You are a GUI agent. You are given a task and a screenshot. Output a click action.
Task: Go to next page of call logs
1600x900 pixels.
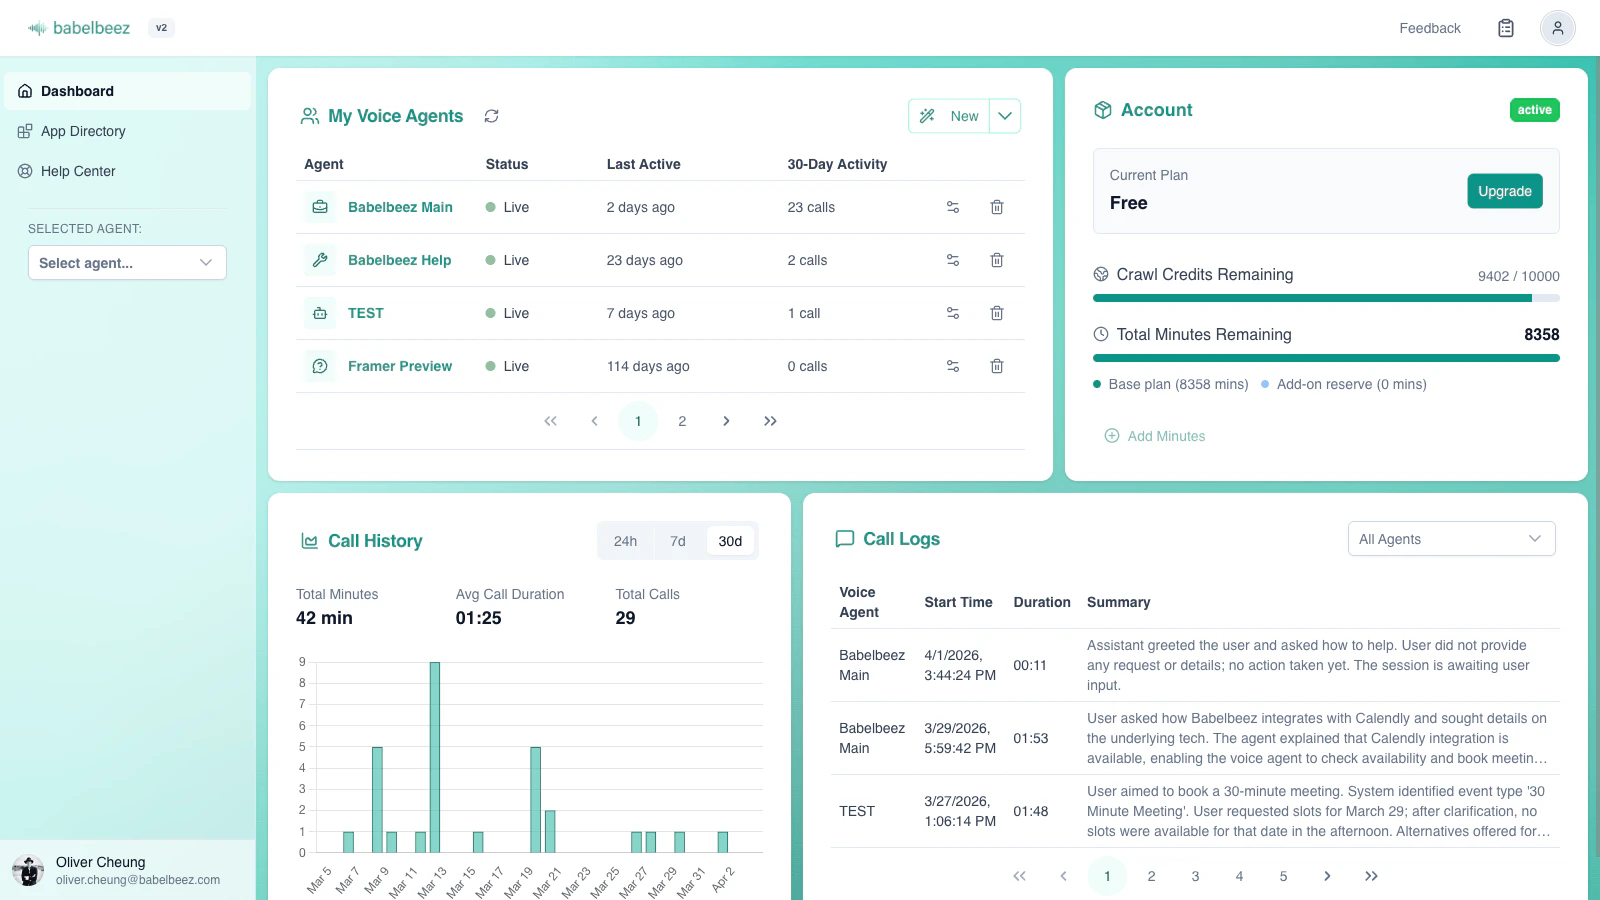[x=1327, y=876]
